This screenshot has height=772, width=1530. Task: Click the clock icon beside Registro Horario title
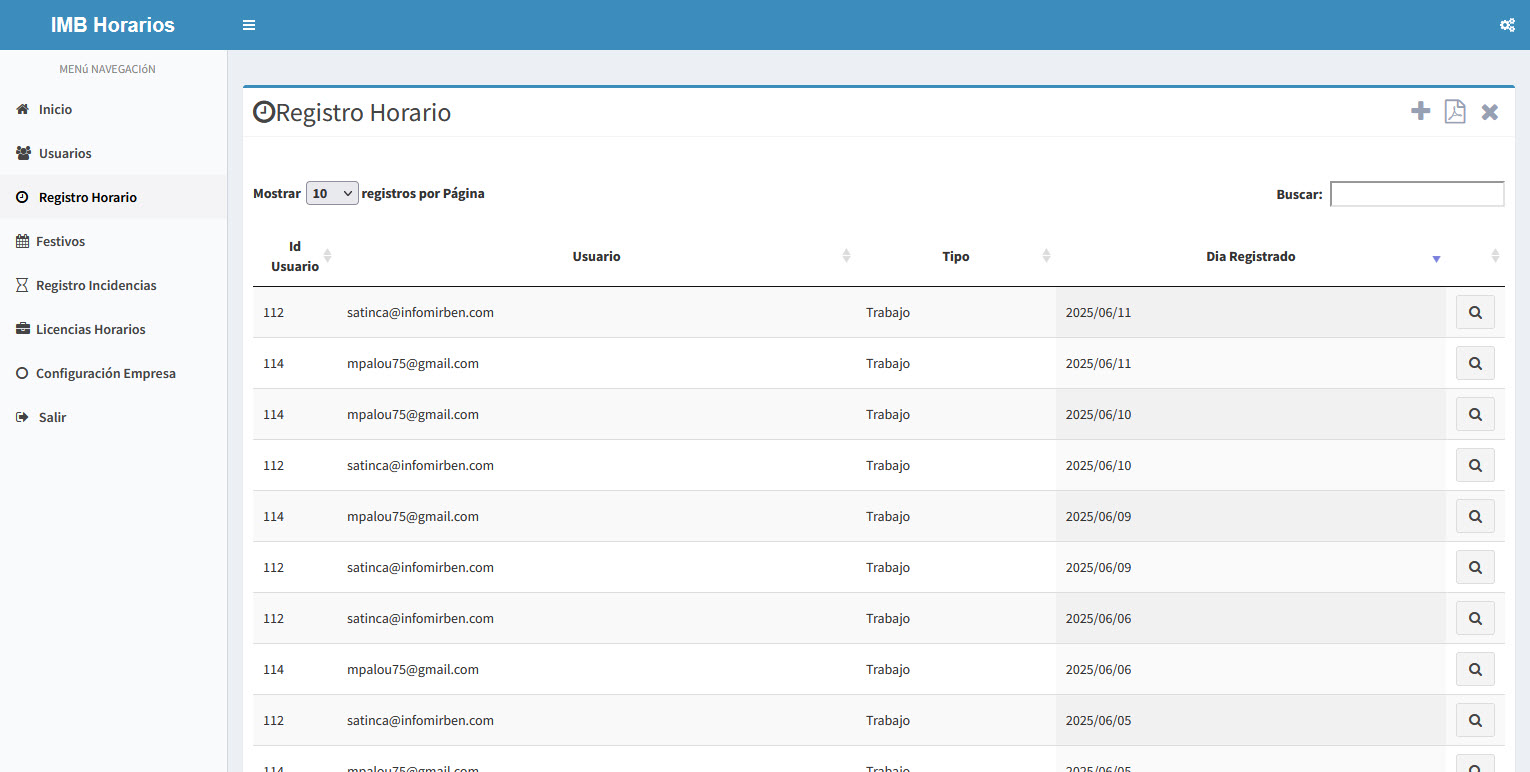(264, 112)
